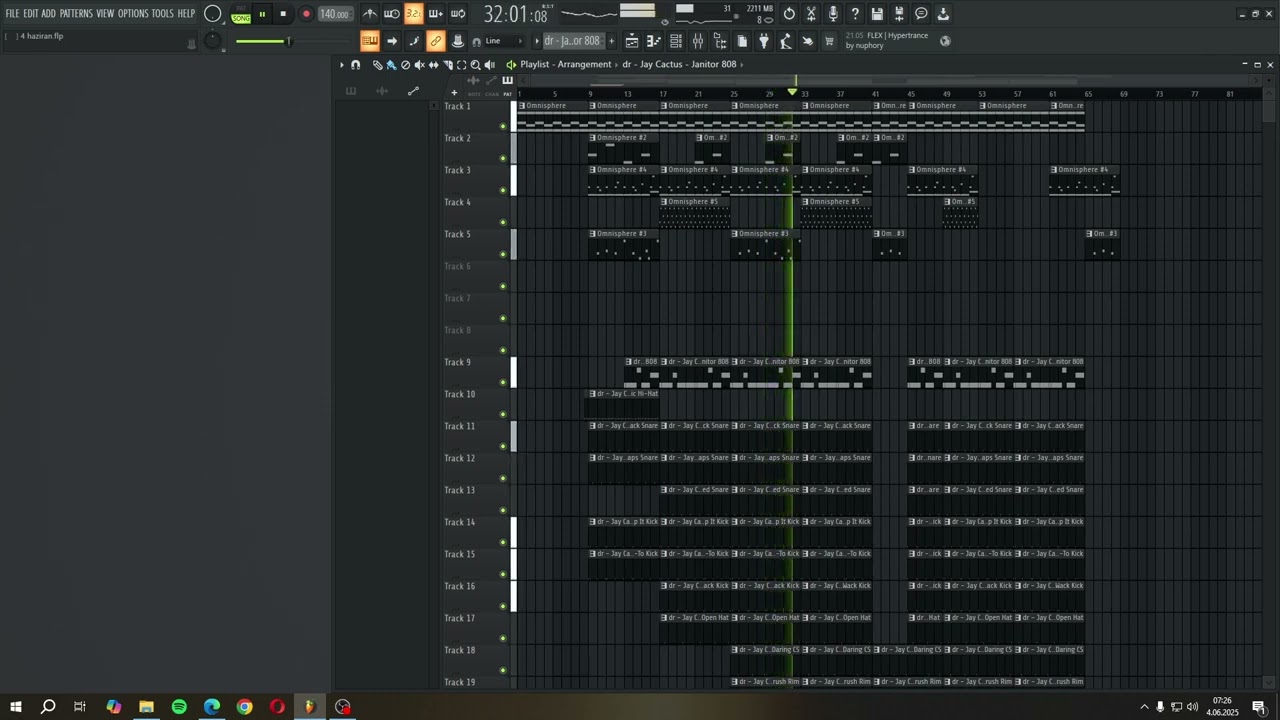Screen dimensions: 1280x720
Task: Toggle the countdown before recording icon
Action: pyautogui.click(x=414, y=14)
